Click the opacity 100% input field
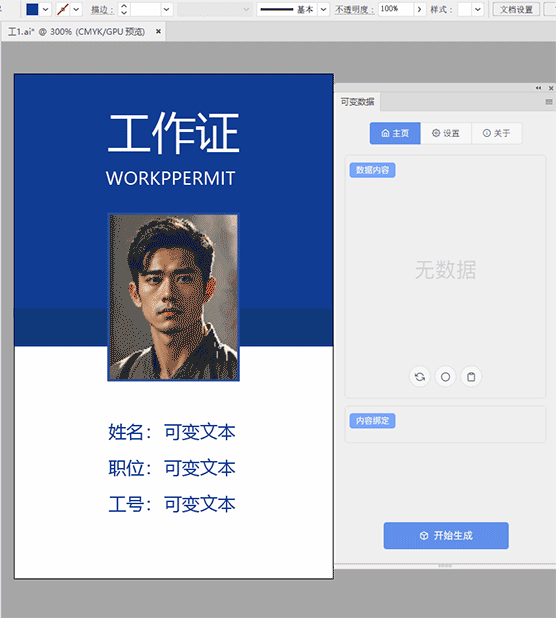 pos(396,9)
